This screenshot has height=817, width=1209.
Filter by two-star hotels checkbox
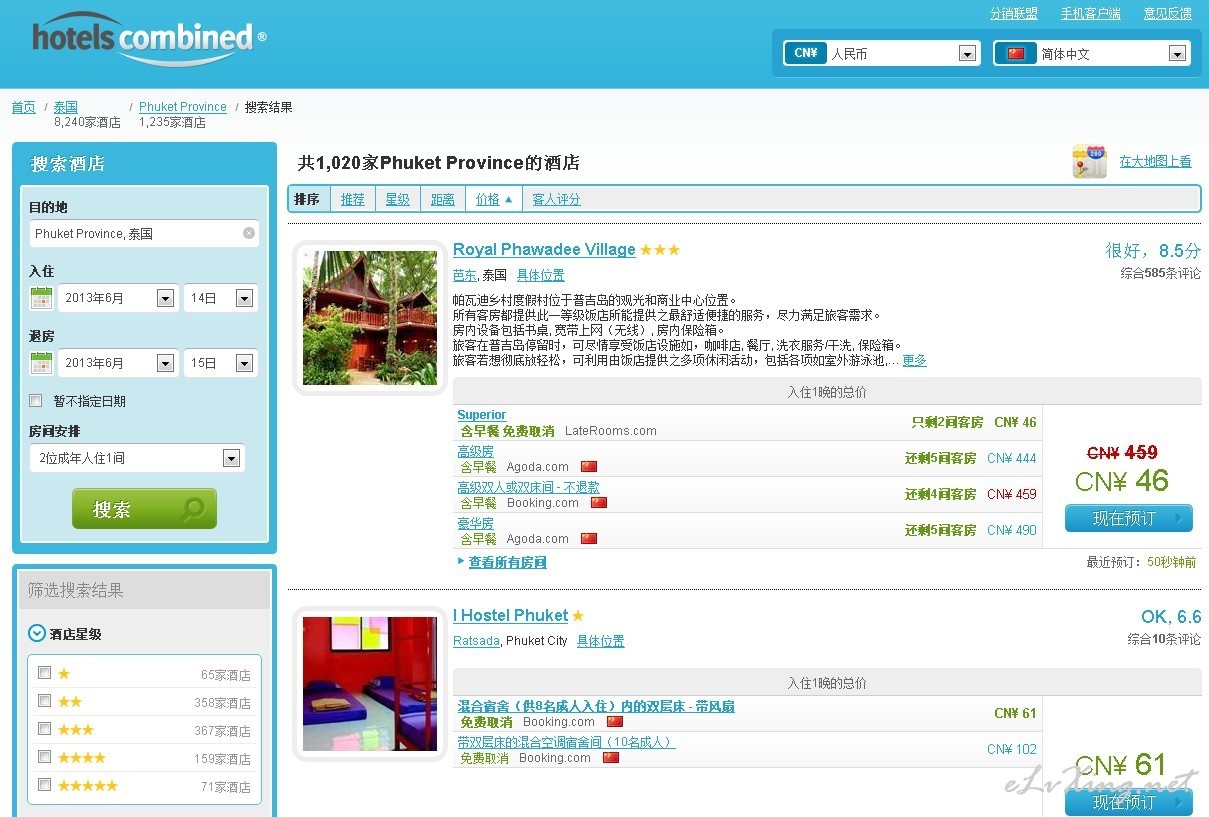click(44, 701)
